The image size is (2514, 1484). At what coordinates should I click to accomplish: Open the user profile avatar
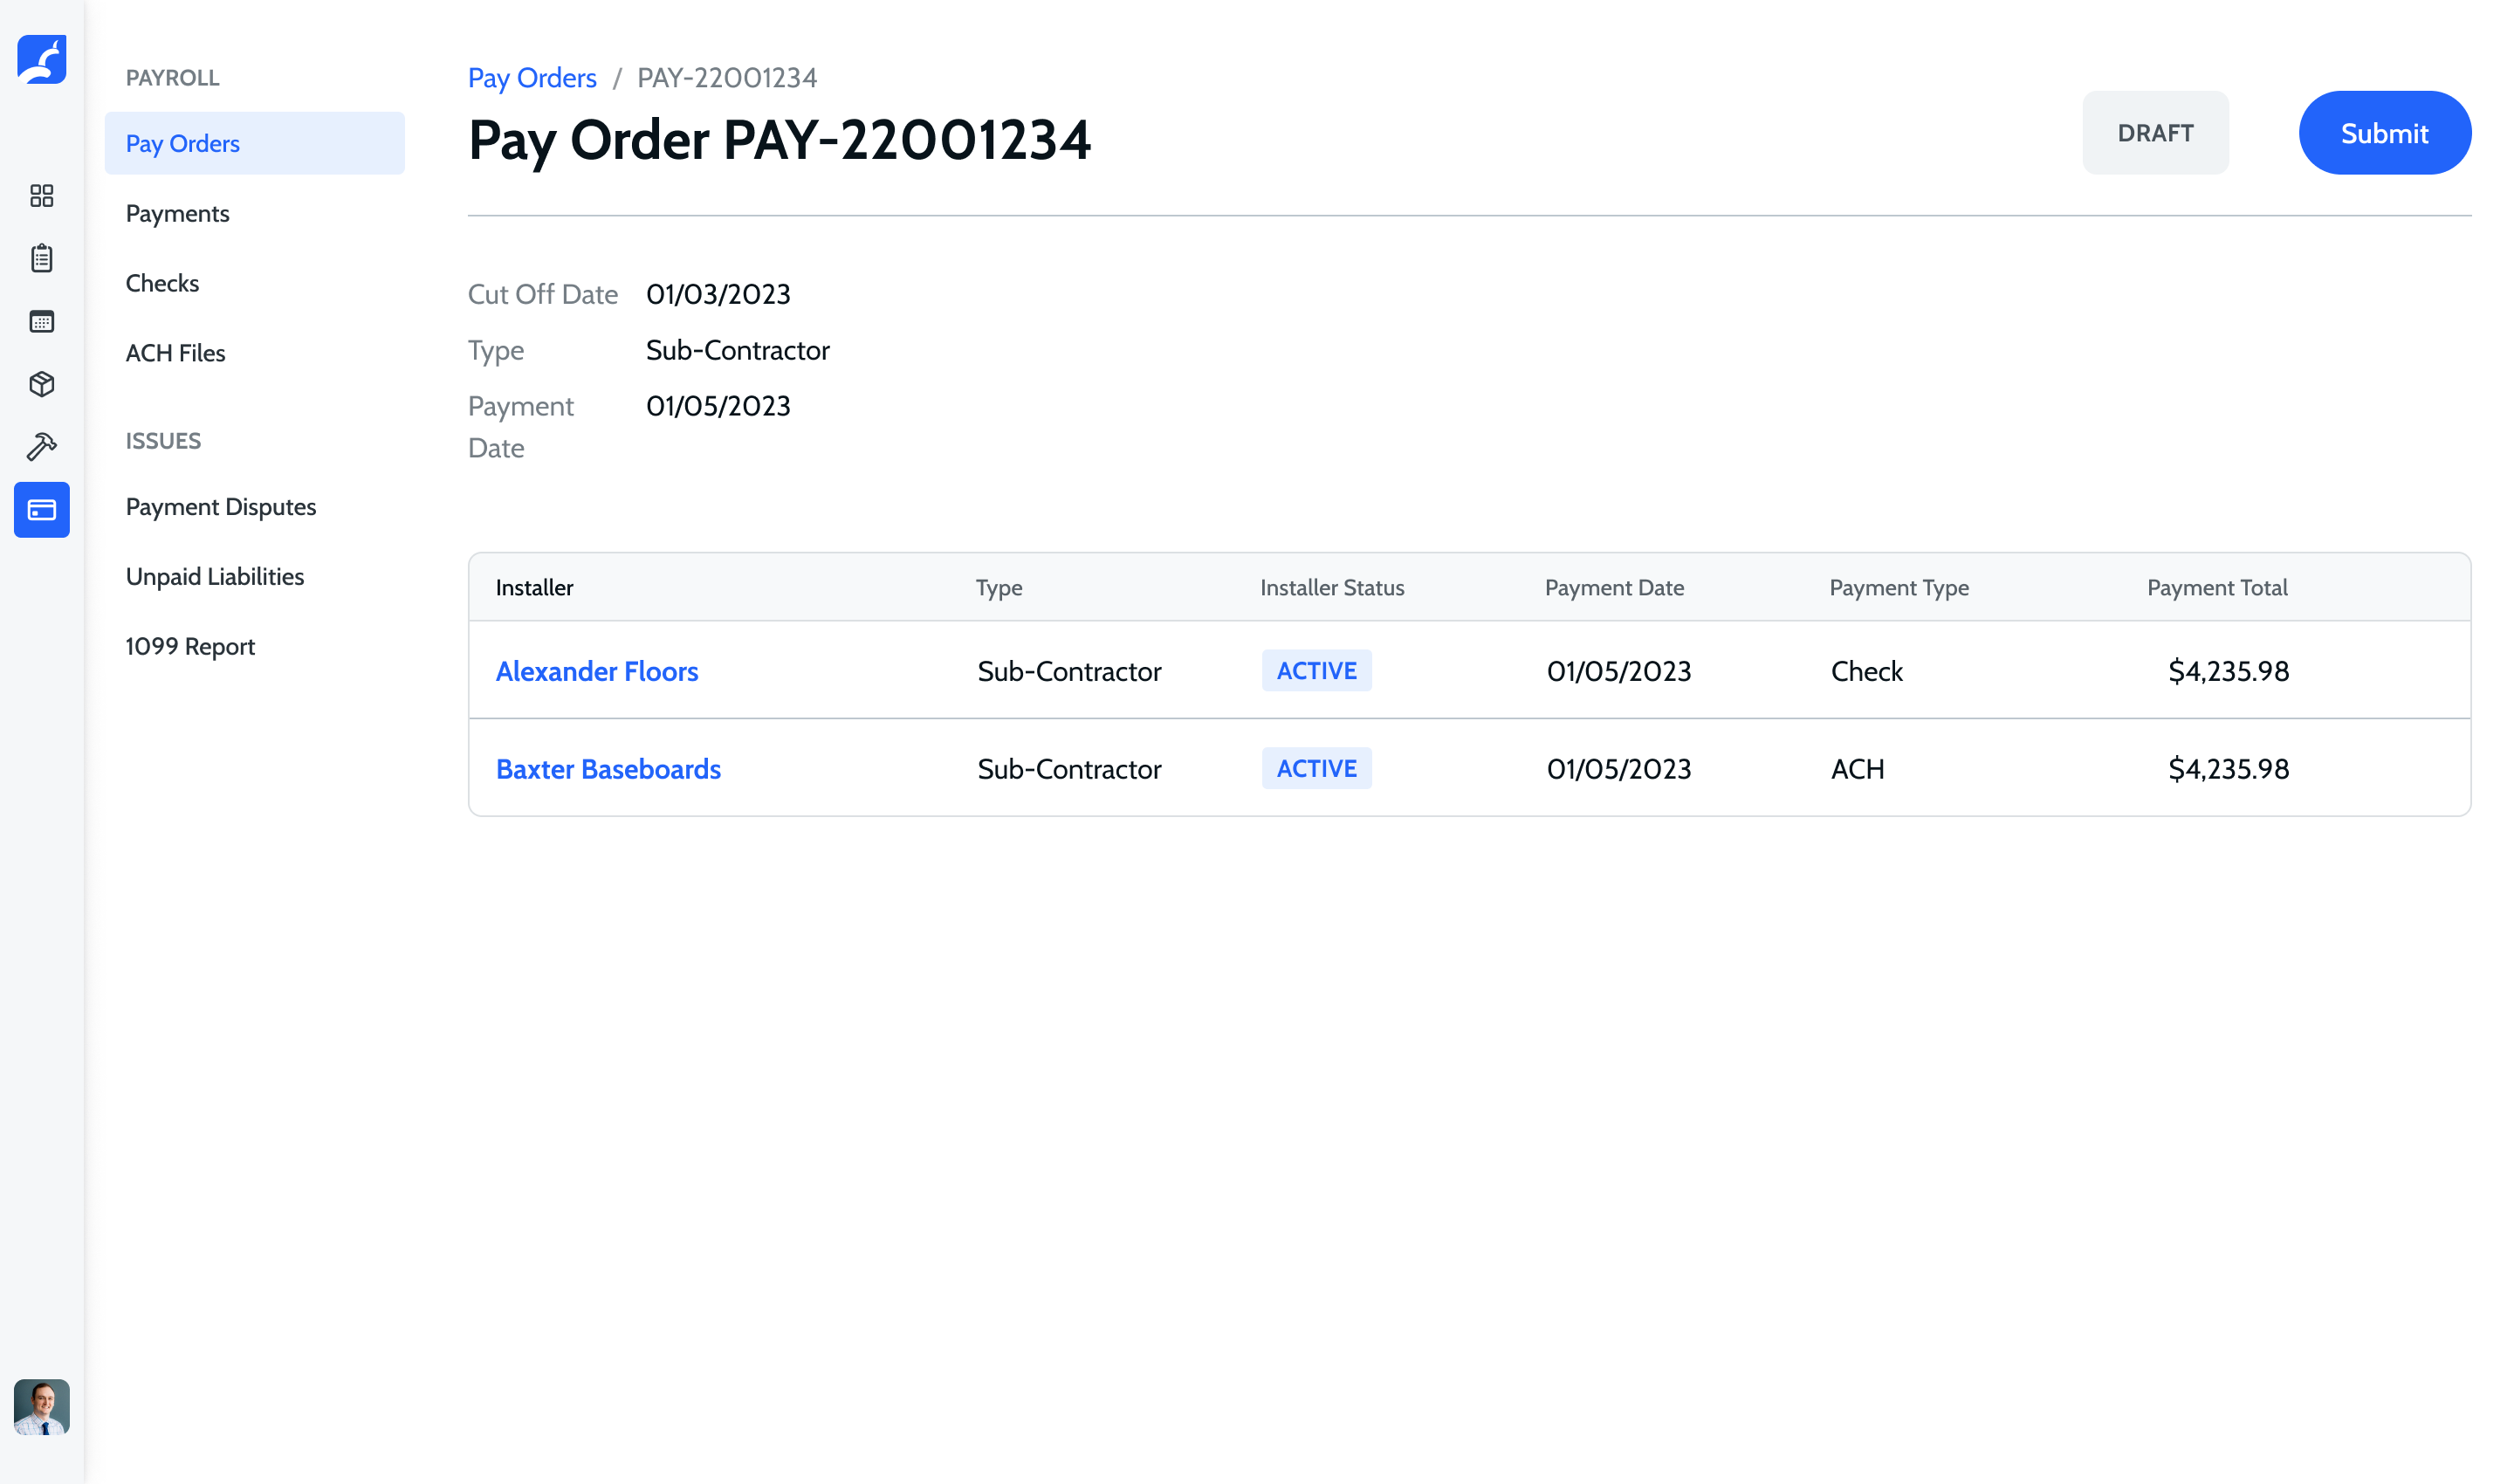point(41,1406)
